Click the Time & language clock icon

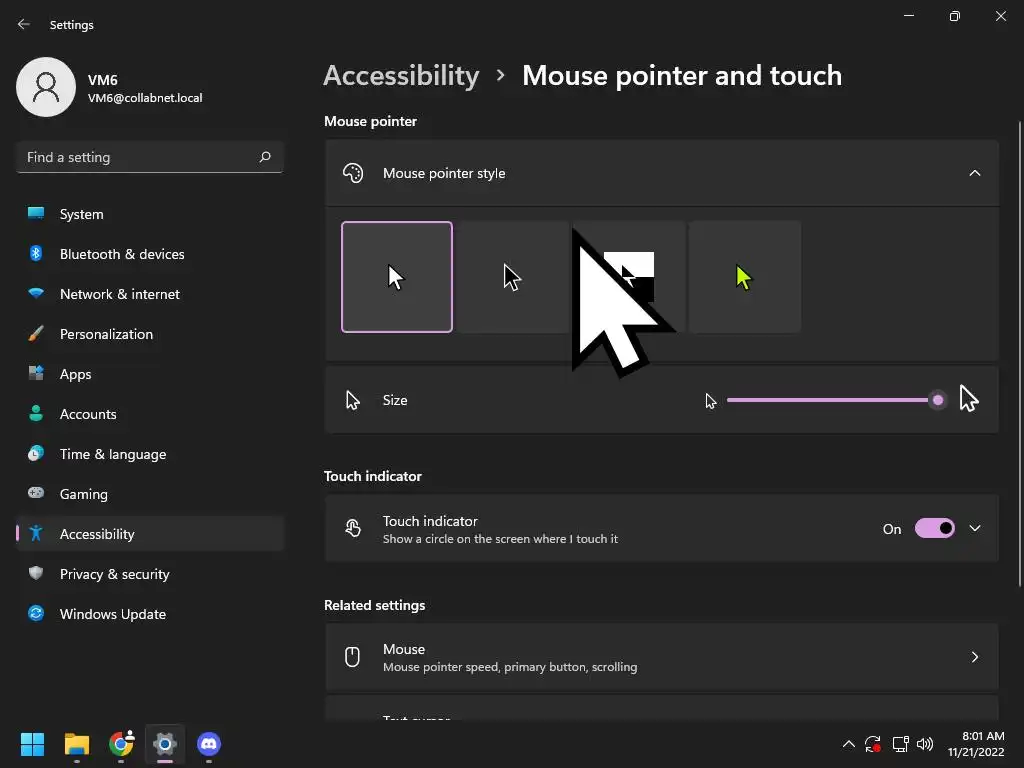pos(36,453)
